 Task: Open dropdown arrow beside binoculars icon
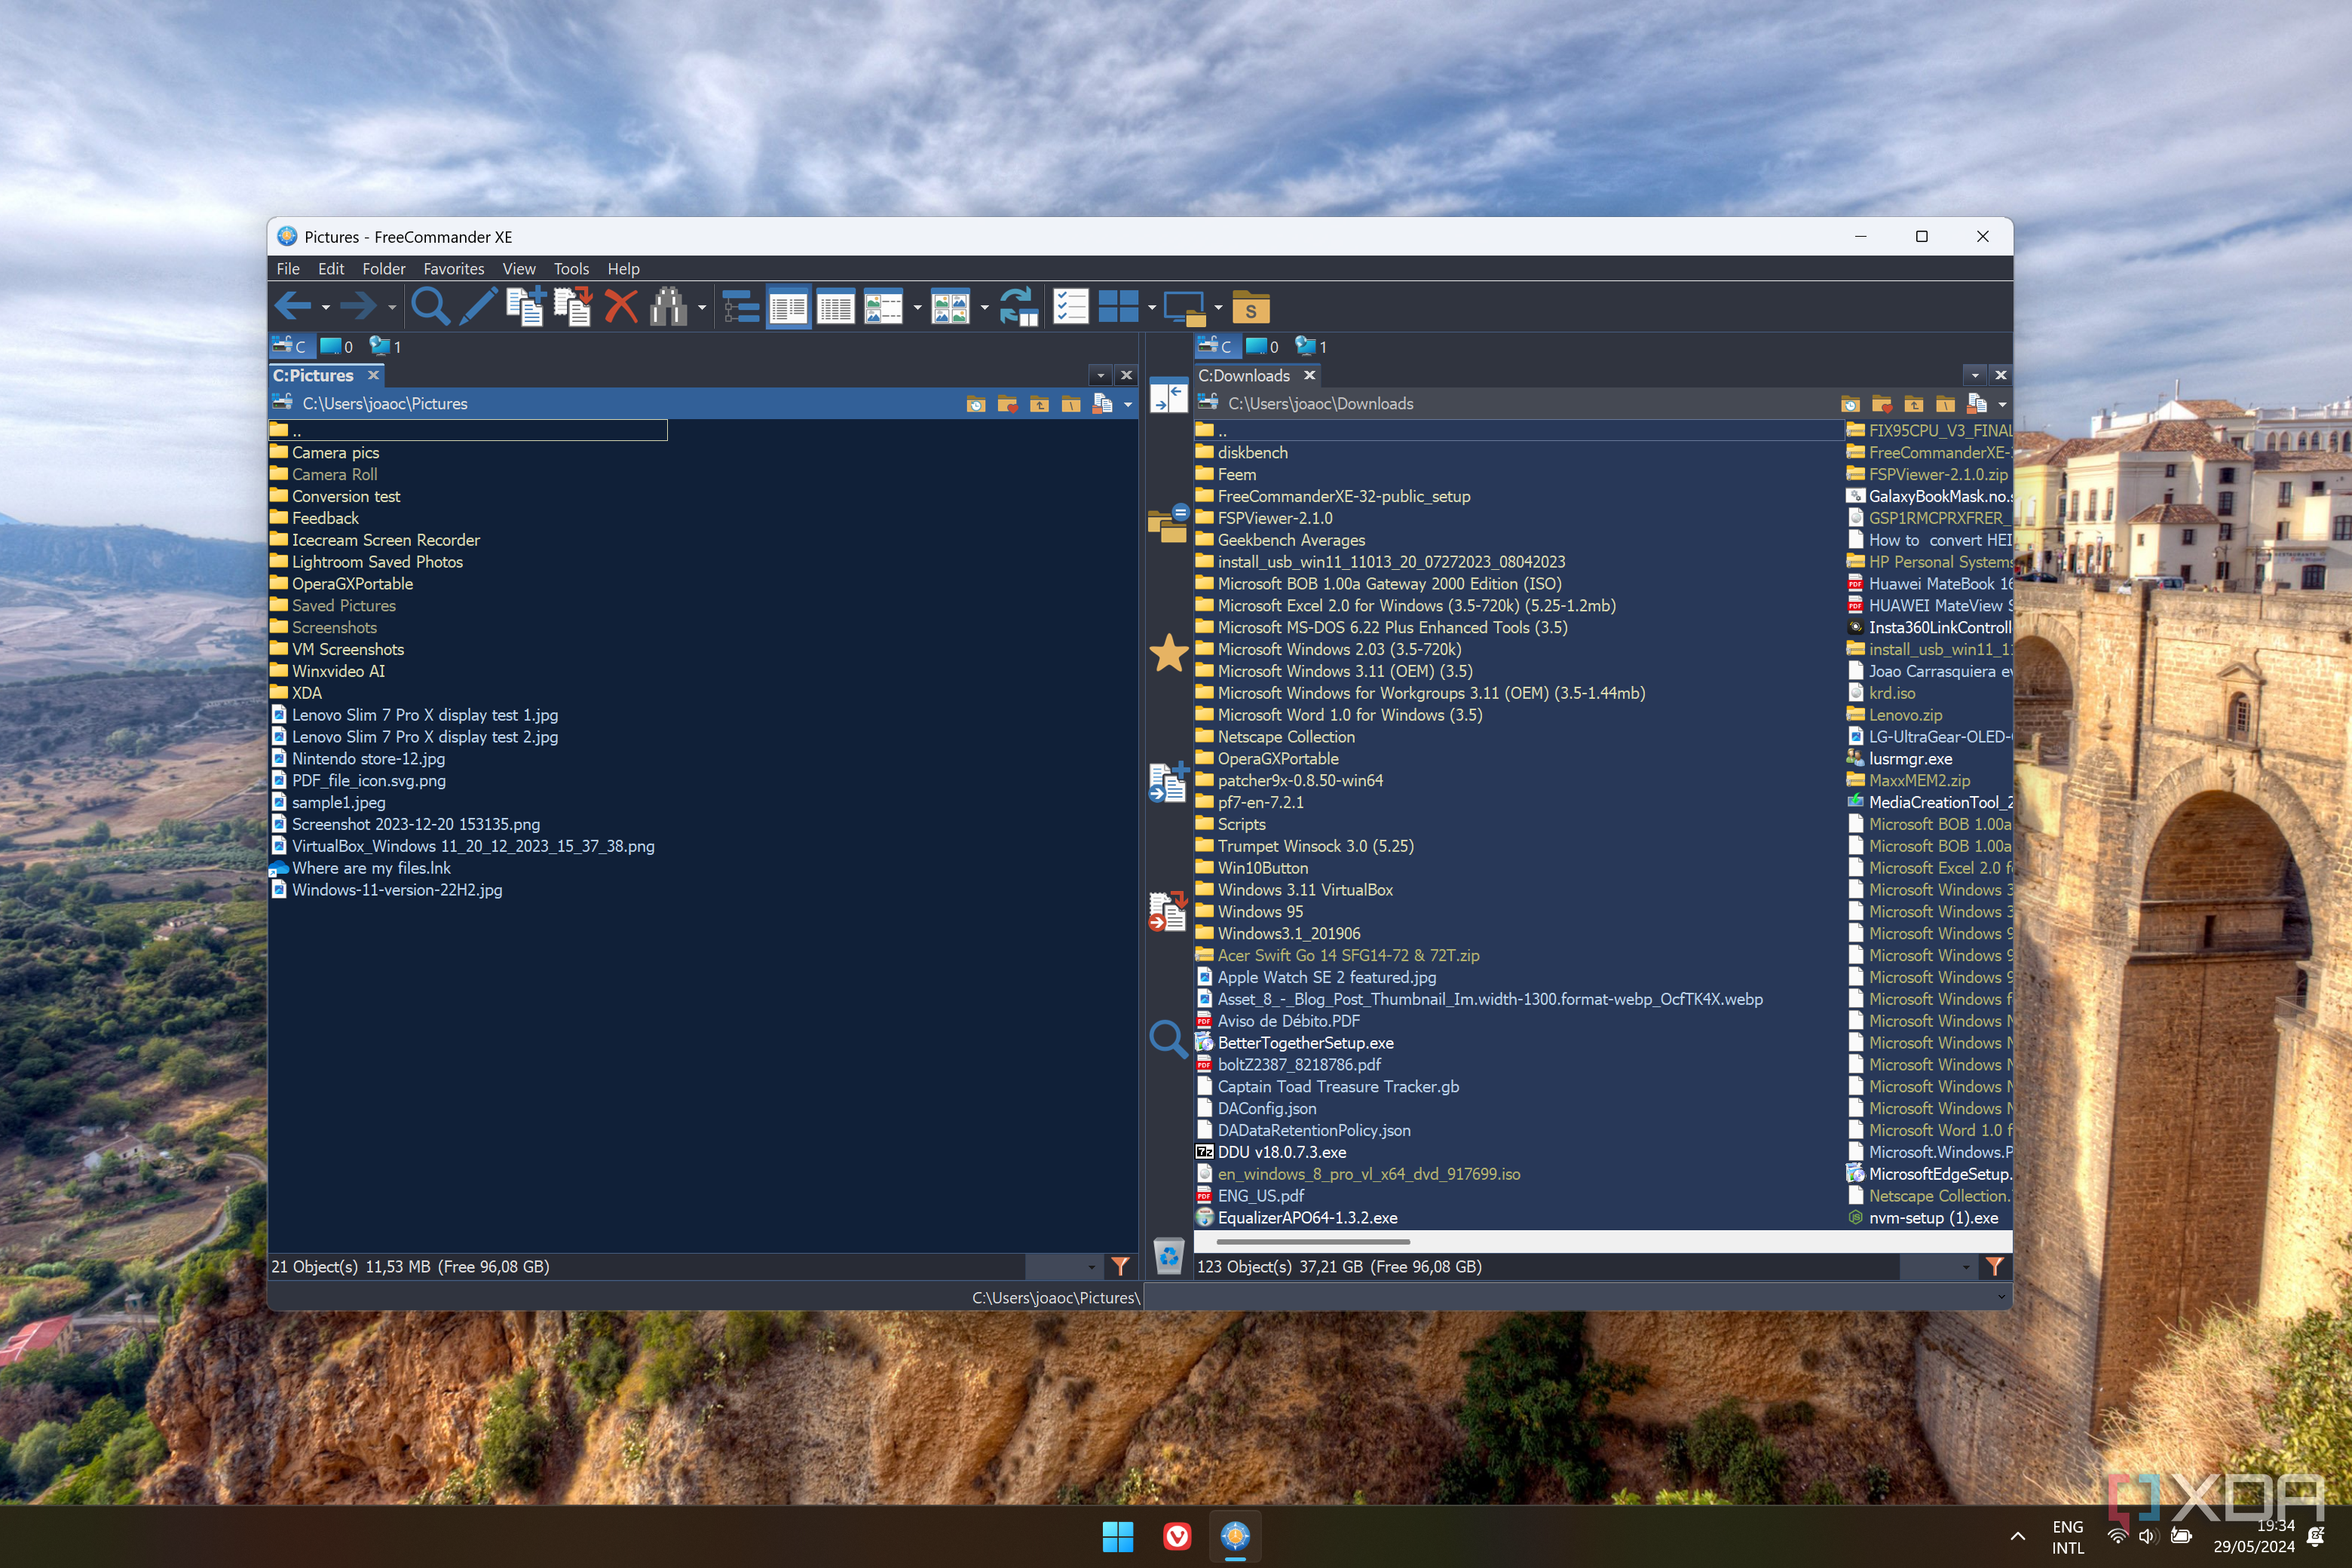click(x=702, y=308)
